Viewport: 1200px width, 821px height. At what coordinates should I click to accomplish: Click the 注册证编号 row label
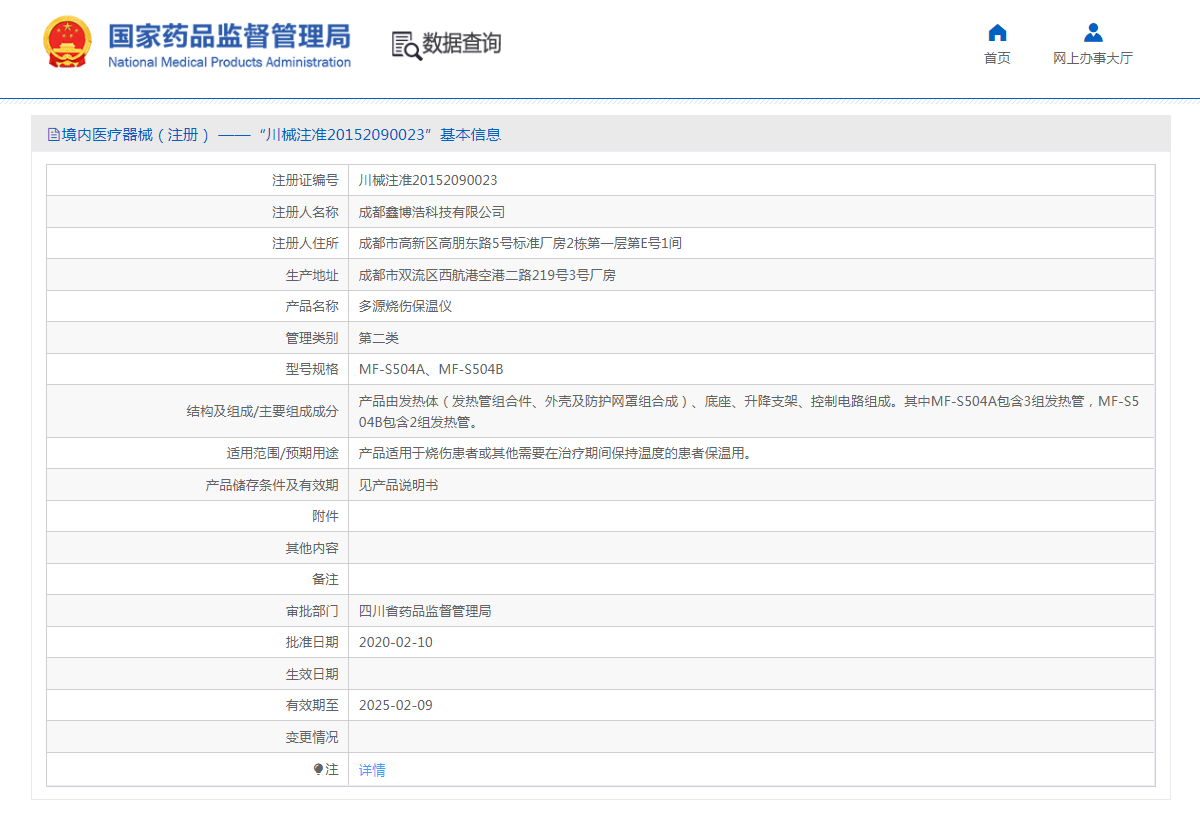(x=305, y=180)
